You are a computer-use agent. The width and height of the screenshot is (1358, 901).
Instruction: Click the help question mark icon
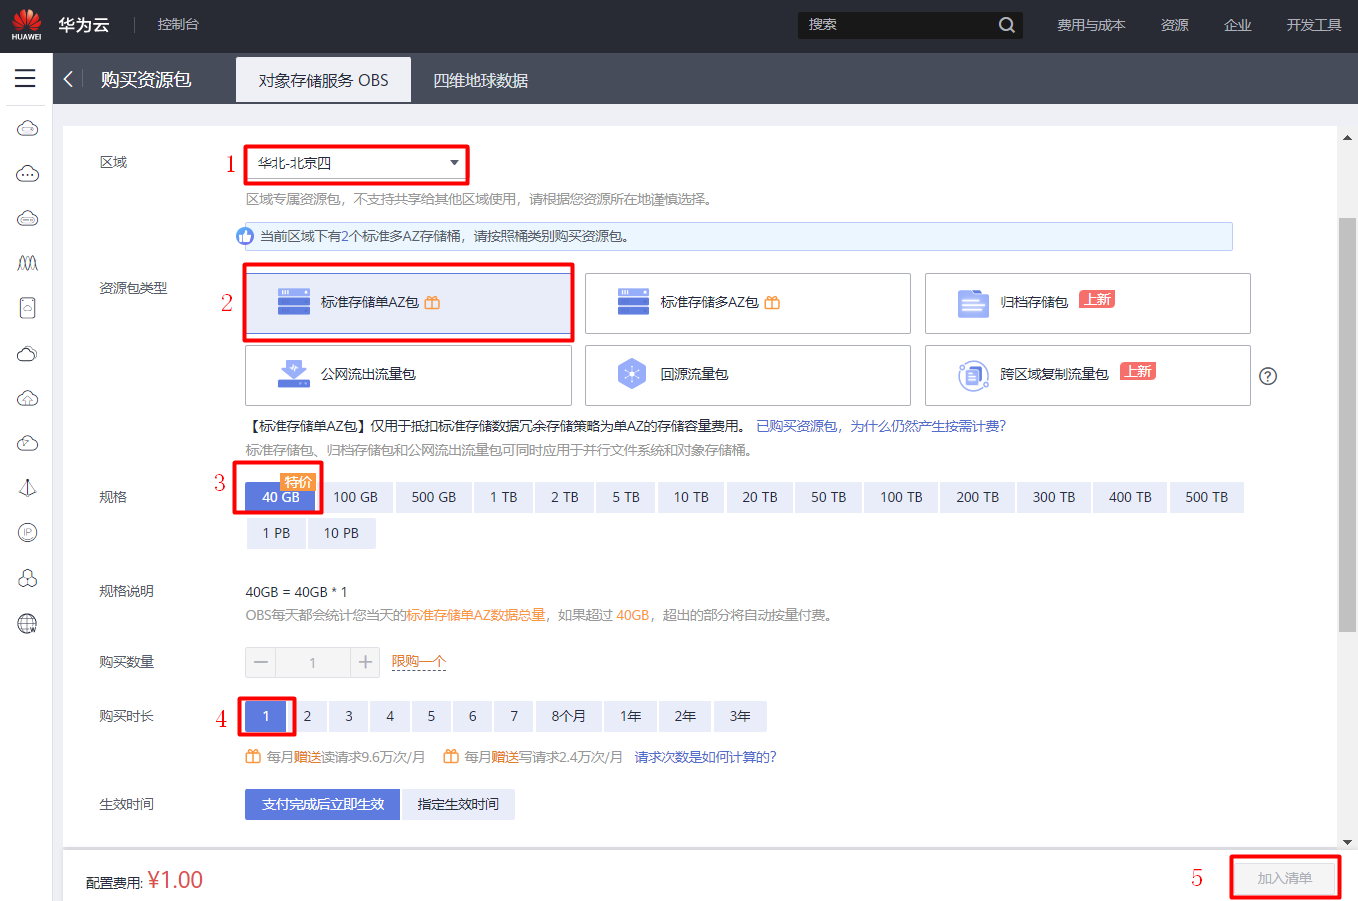pos(1268,376)
